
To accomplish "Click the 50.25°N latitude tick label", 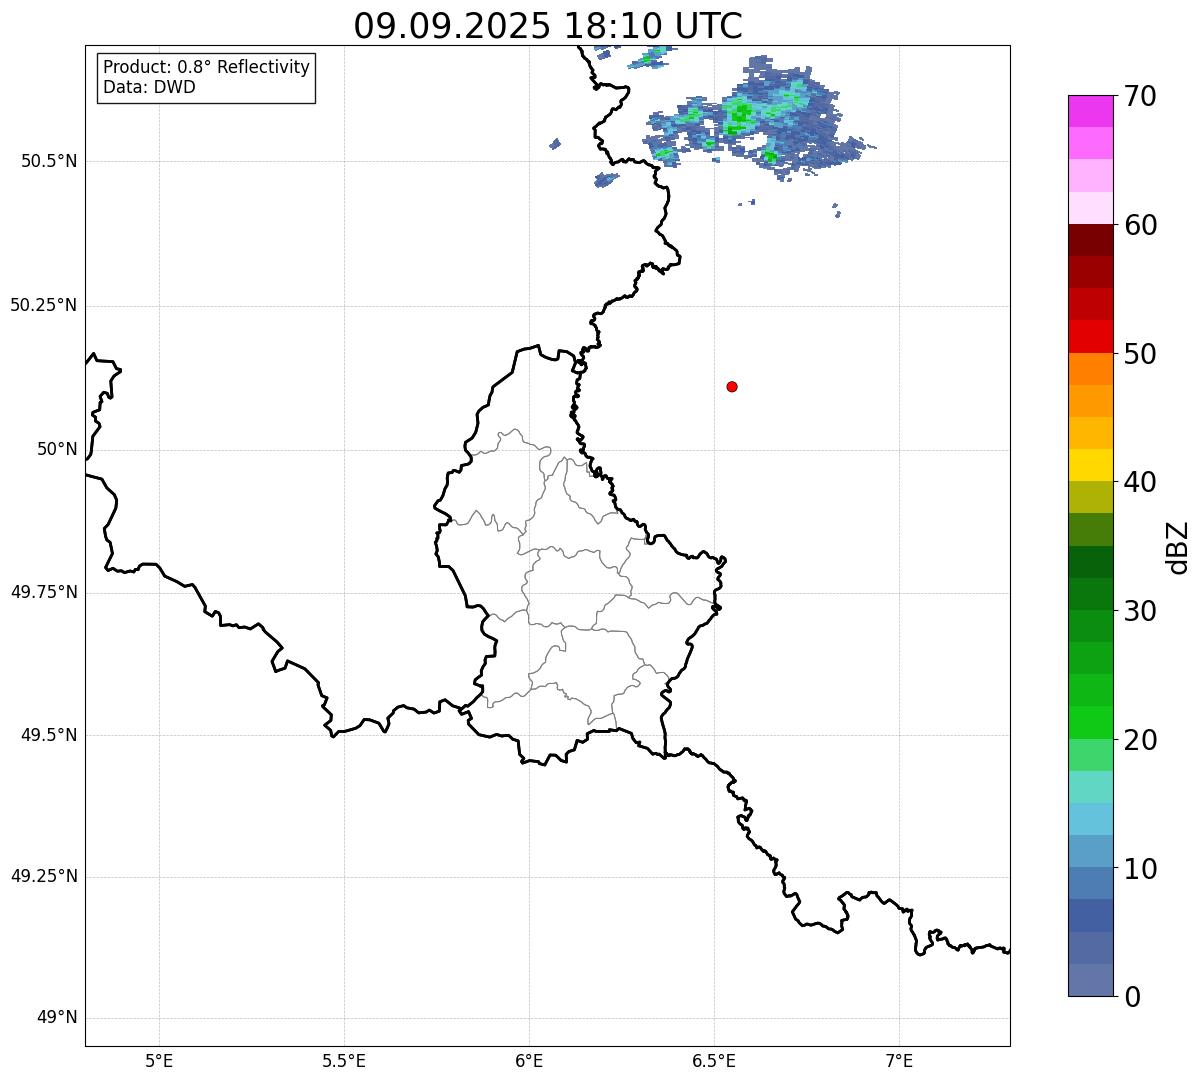I will click(44, 305).
